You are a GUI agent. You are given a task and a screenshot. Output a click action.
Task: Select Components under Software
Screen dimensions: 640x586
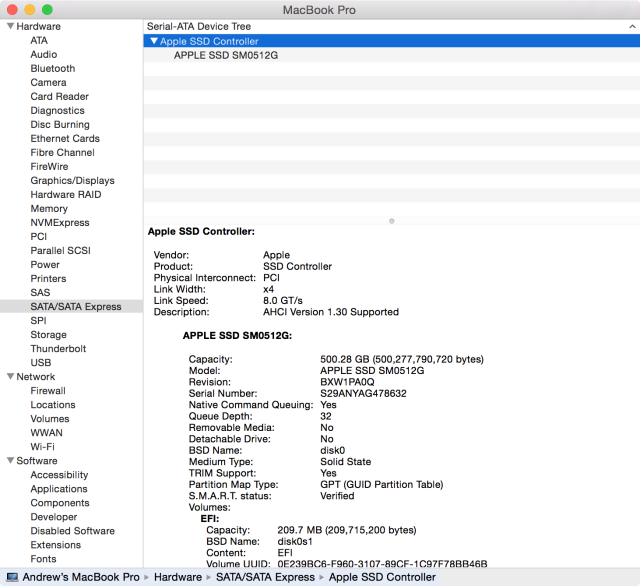click(60, 503)
